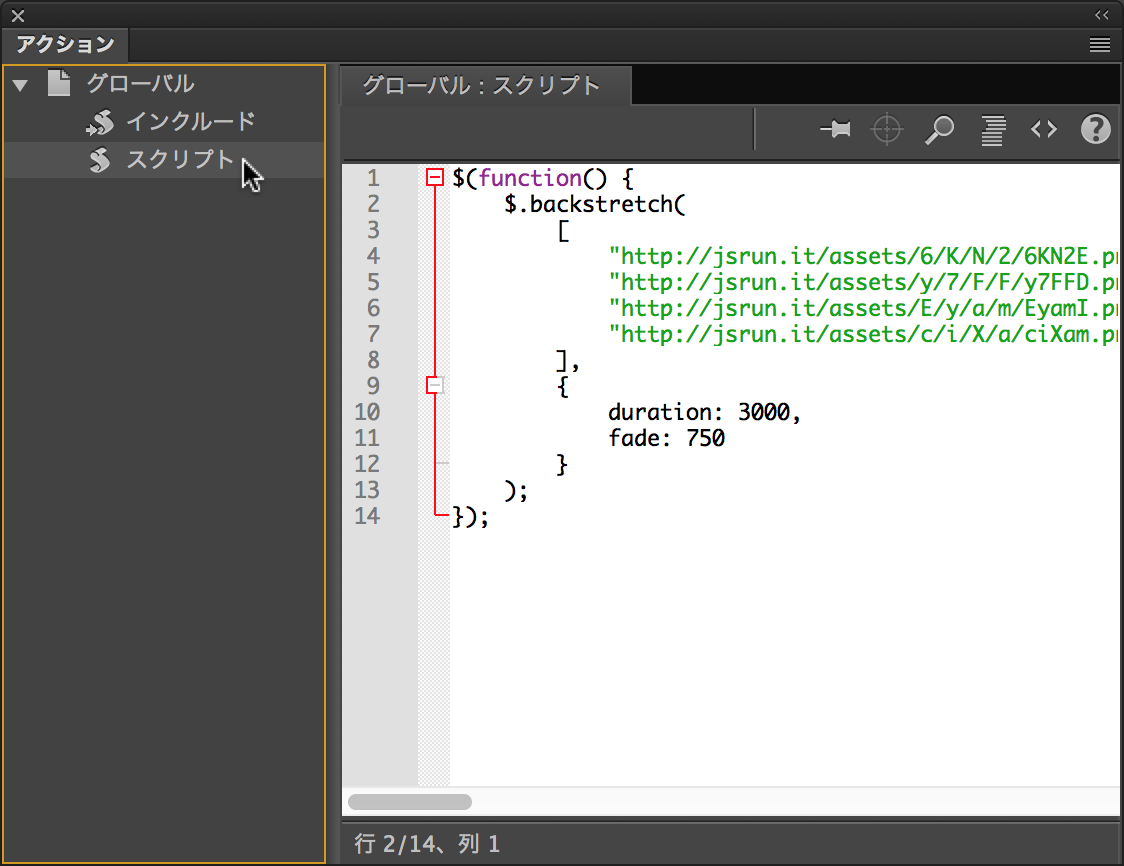Click the 行 2/14、列 1 status text

coord(427,843)
